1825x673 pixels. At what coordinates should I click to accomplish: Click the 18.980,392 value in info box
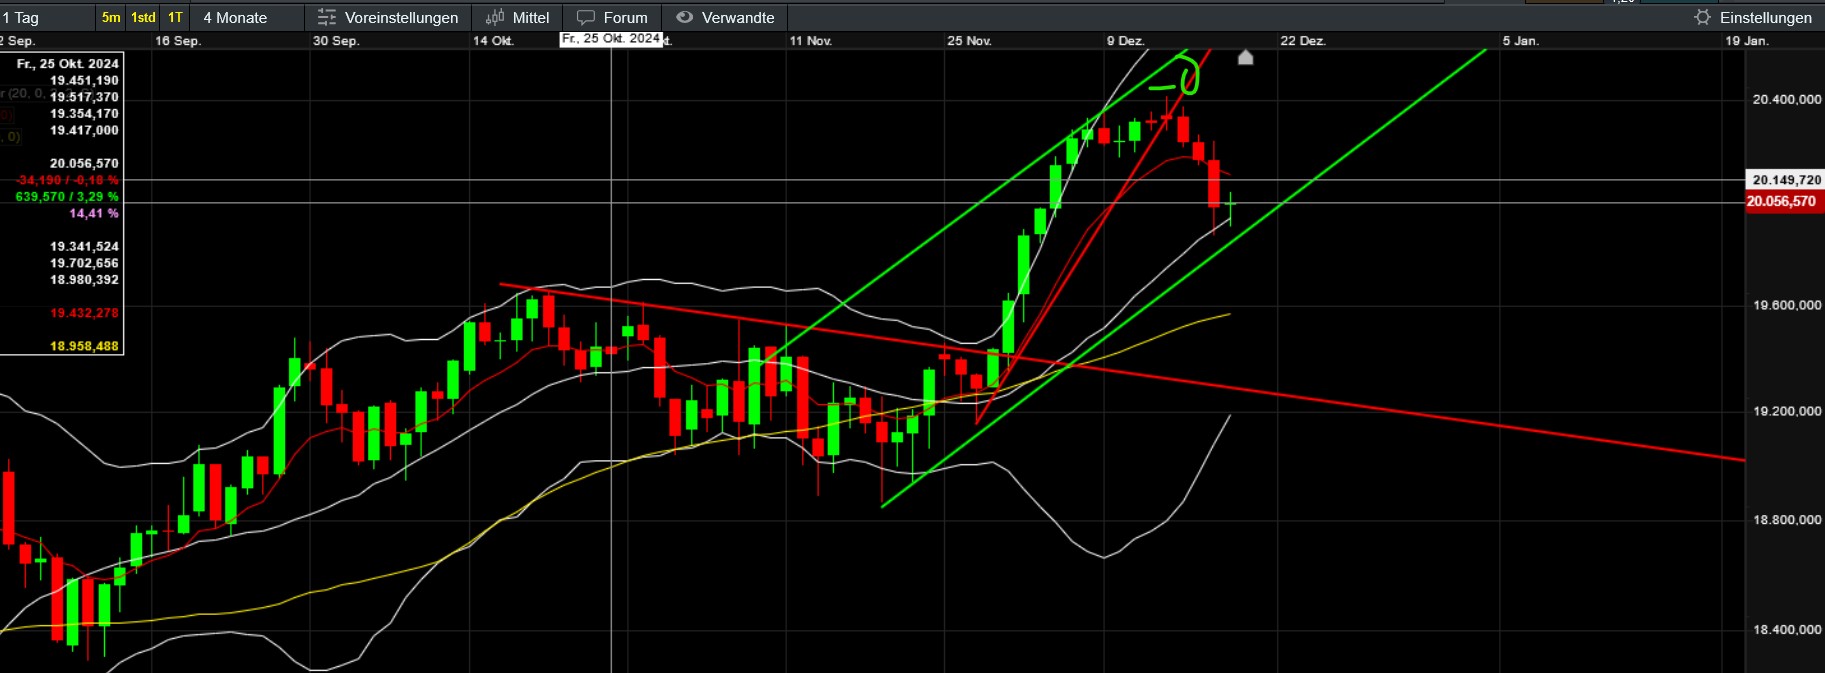coord(85,280)
